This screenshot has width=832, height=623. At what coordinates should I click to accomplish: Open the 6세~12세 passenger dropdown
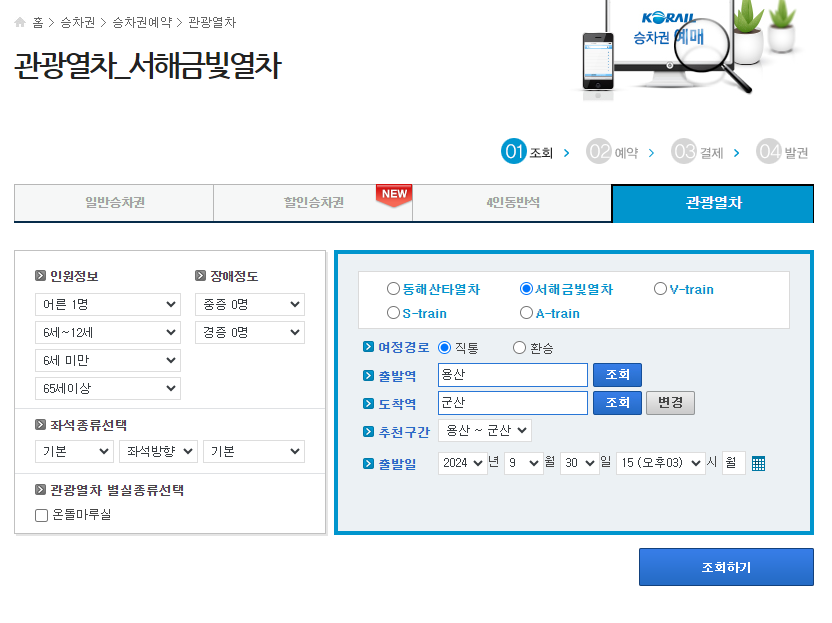point(108,333)
